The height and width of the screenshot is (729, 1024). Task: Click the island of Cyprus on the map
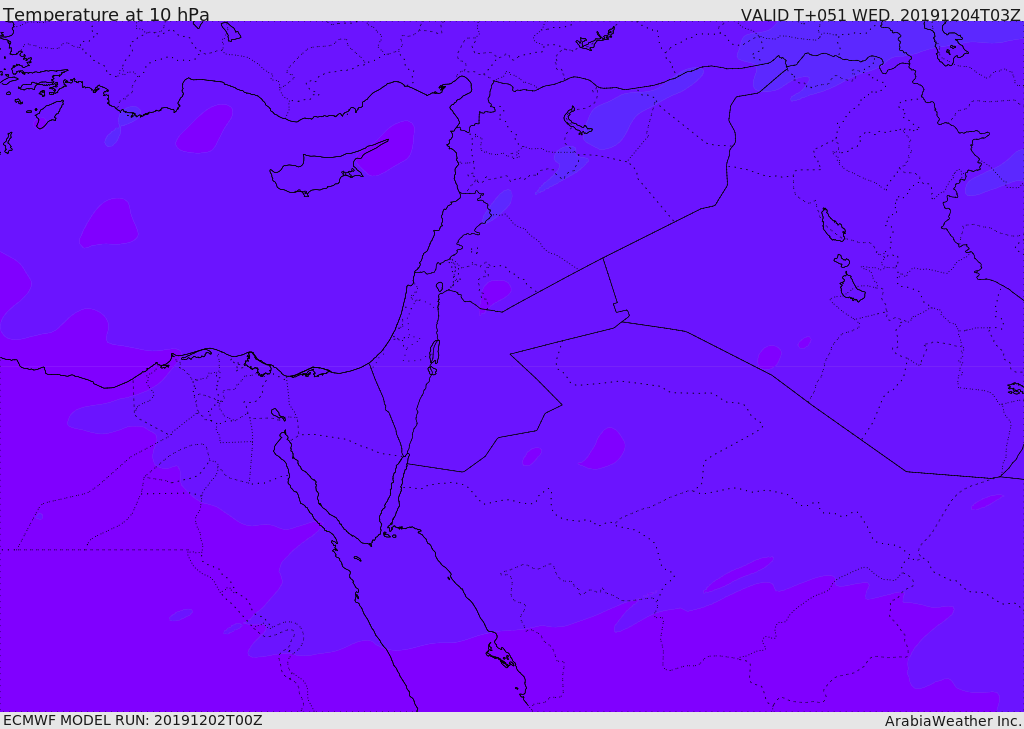click(320, 171)
